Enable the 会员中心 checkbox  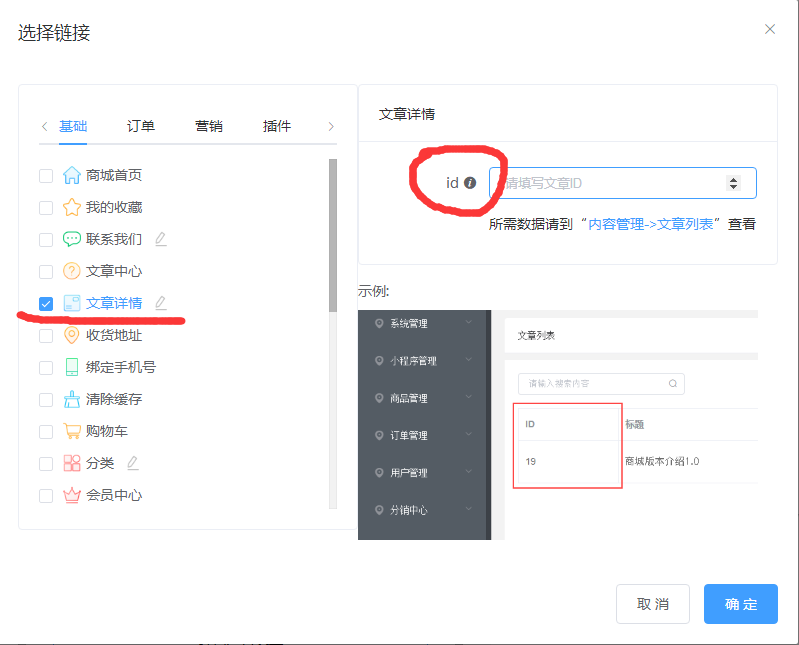click(46, 495)
